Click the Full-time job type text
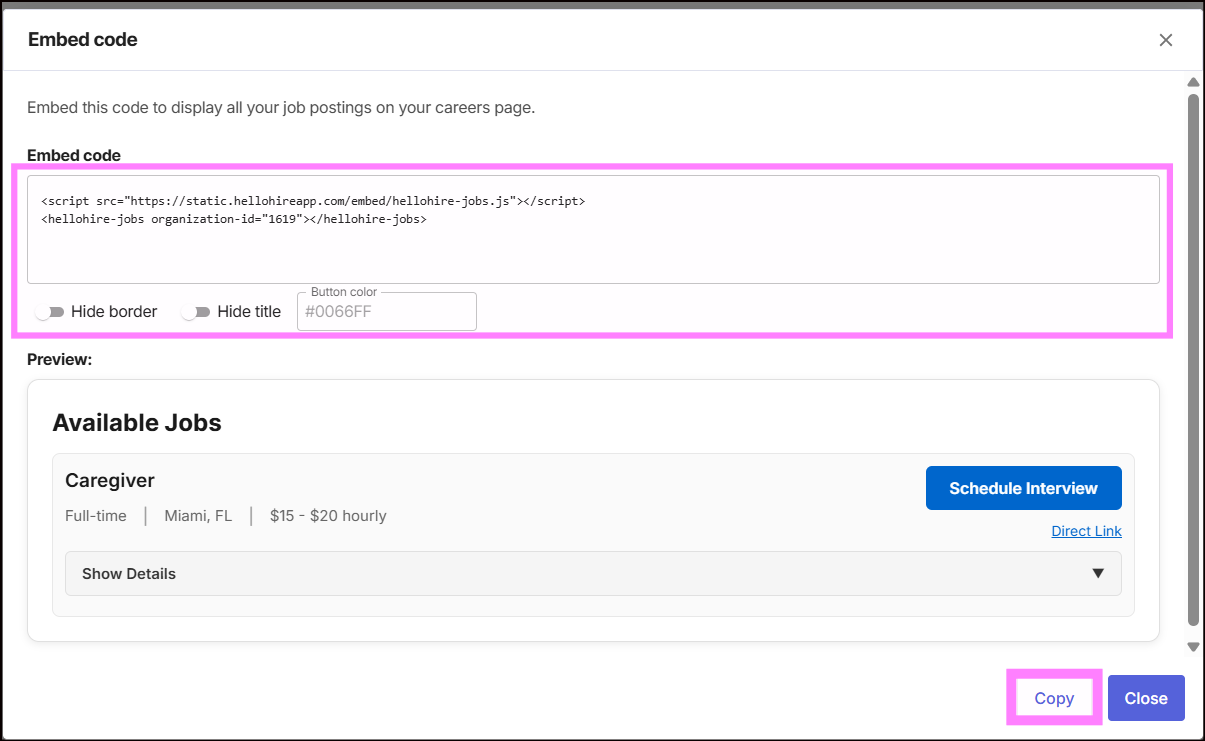This screenshot has height=741, width=1205. click(96, 516)
